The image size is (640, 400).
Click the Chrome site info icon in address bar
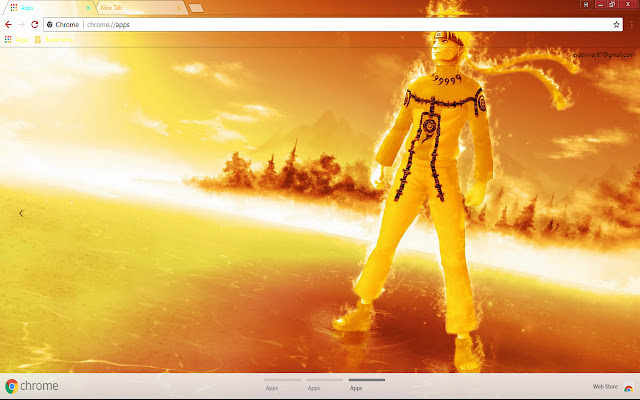tap(50, 24)
